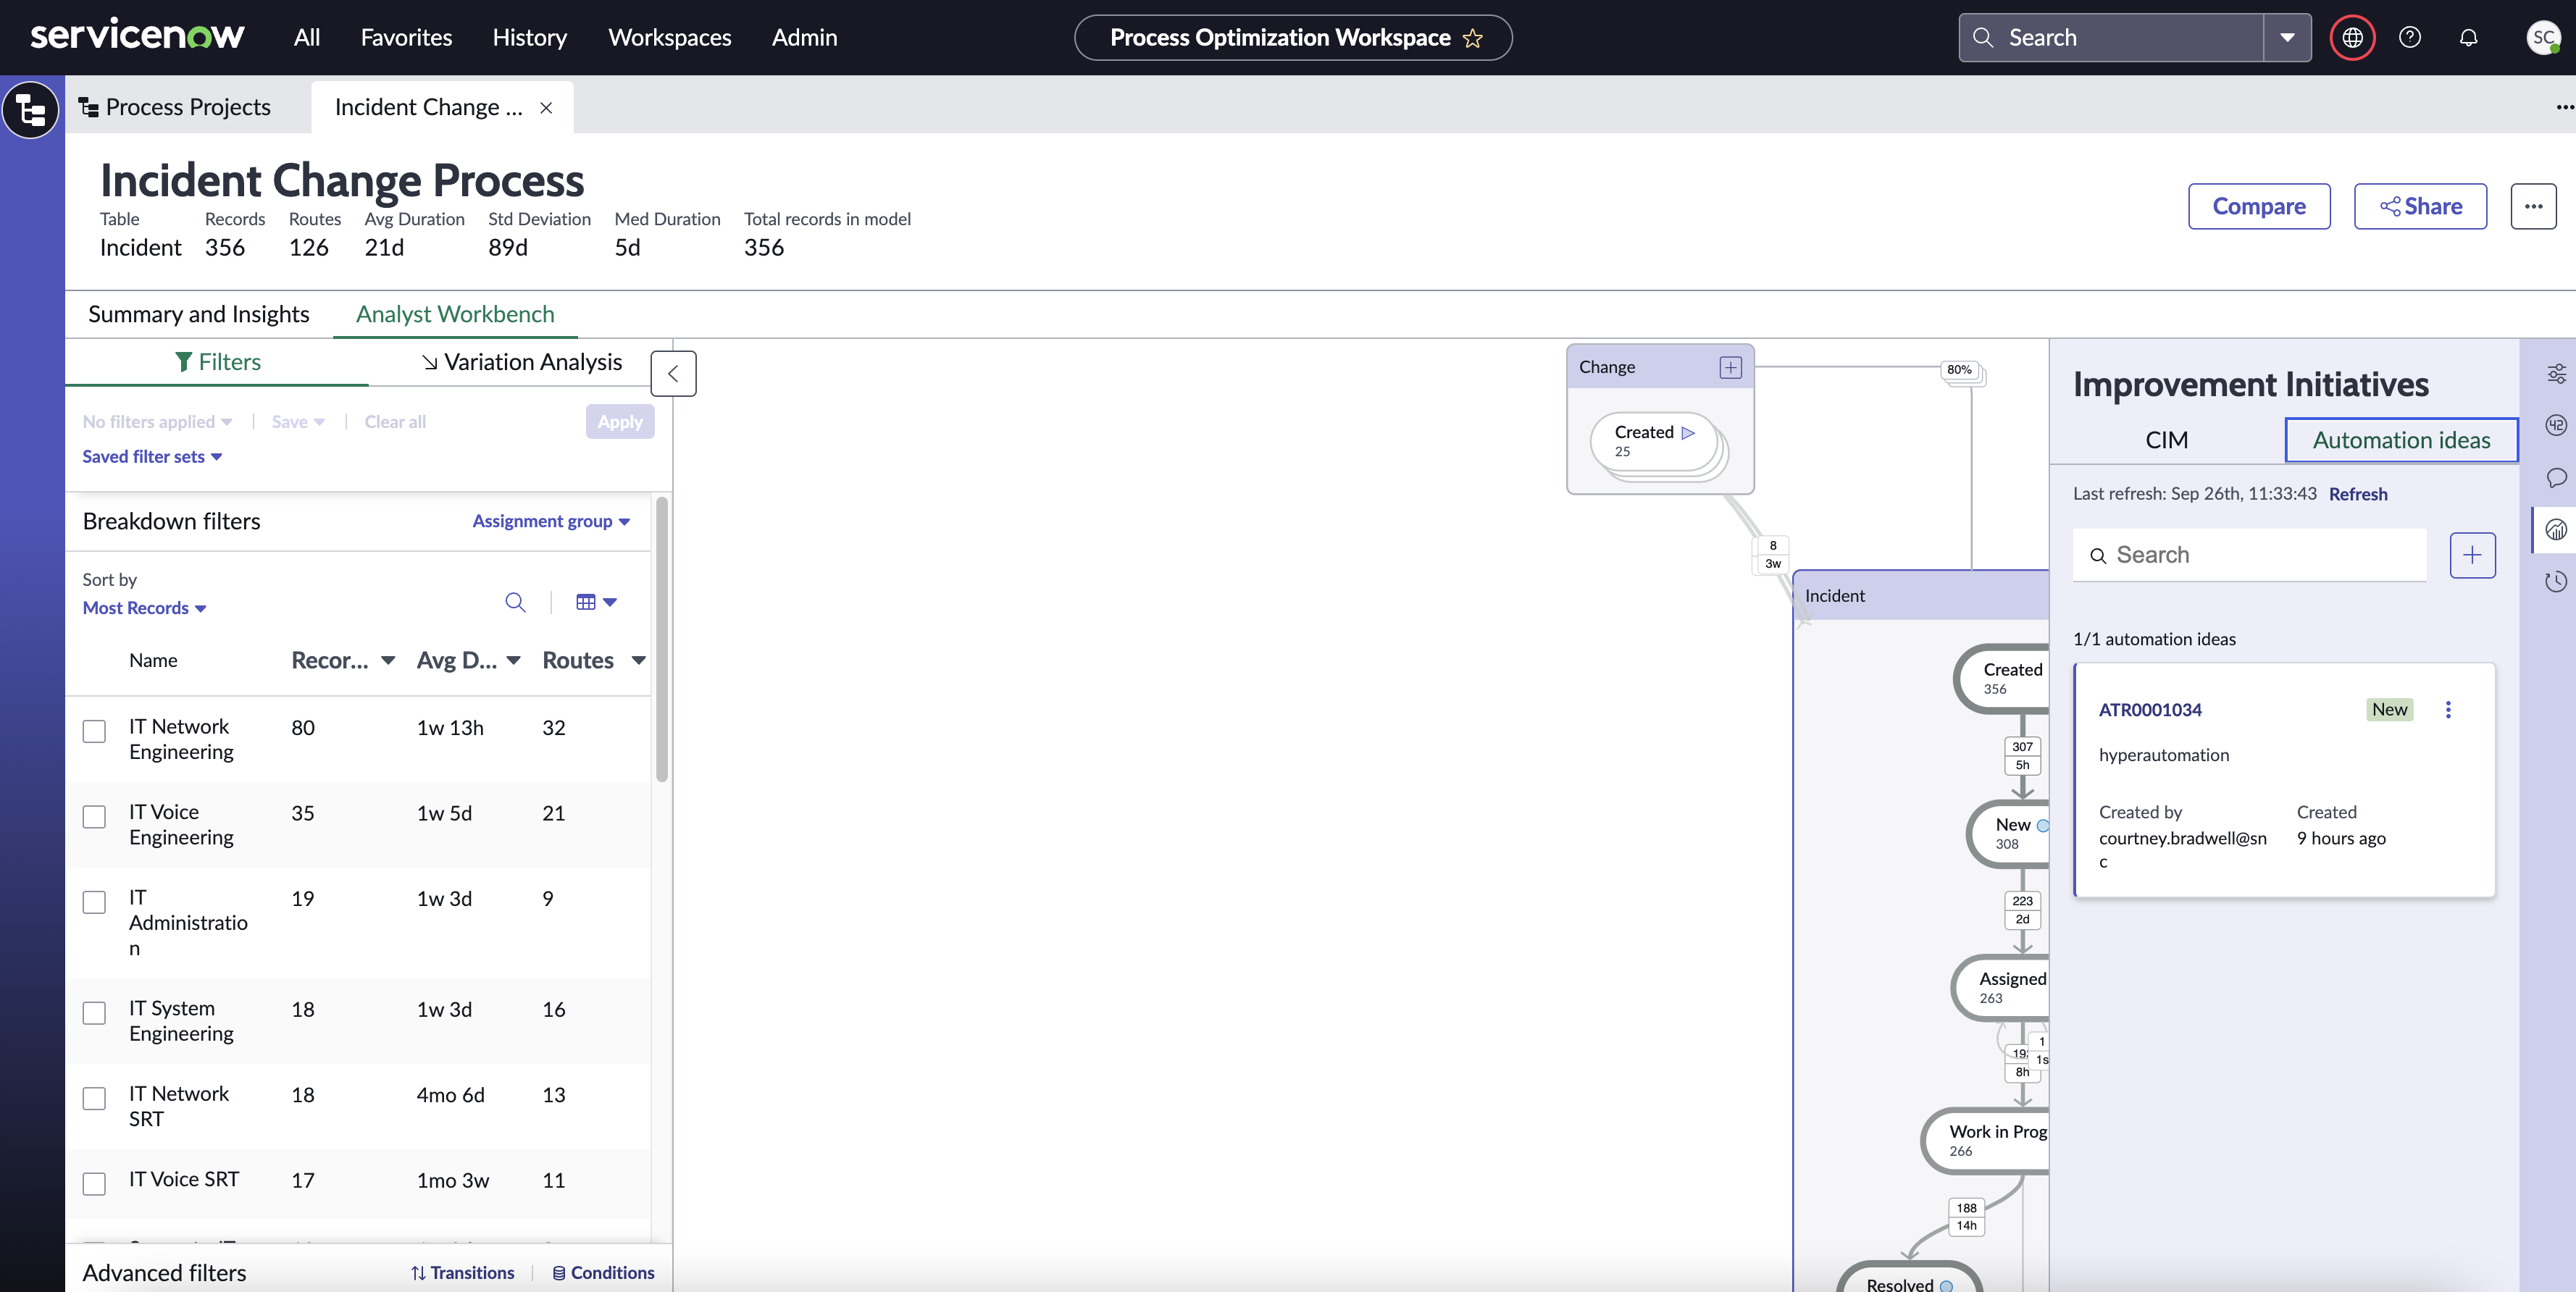Viewport: 2576px width, 1292px height.
Task: Check the IT System Engineering checkbox
Action: click(x=94, y=1013)
